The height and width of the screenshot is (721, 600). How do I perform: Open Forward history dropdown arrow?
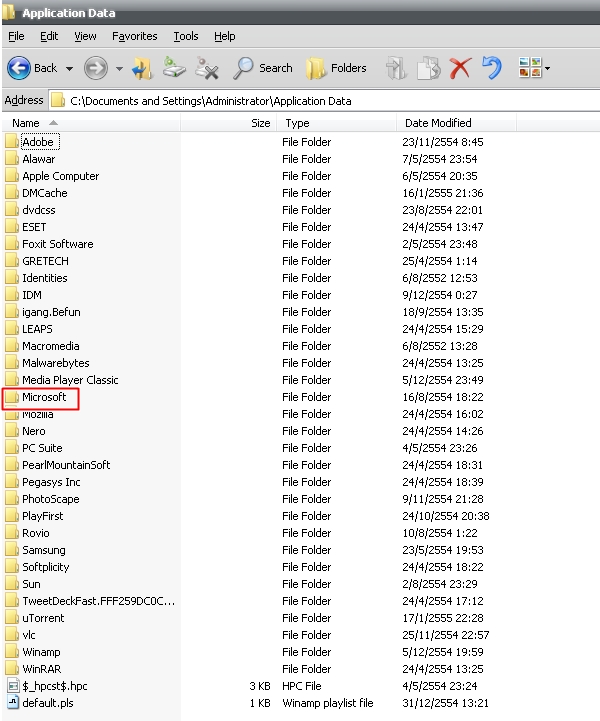point(120,69)
